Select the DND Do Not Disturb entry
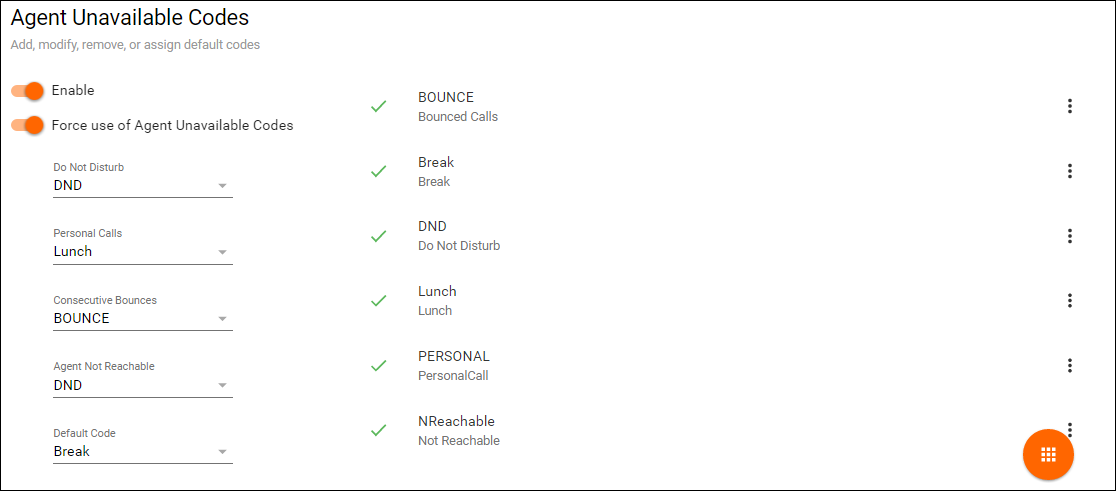Viewport: 1116px width, 491px height. pos(458,236)
